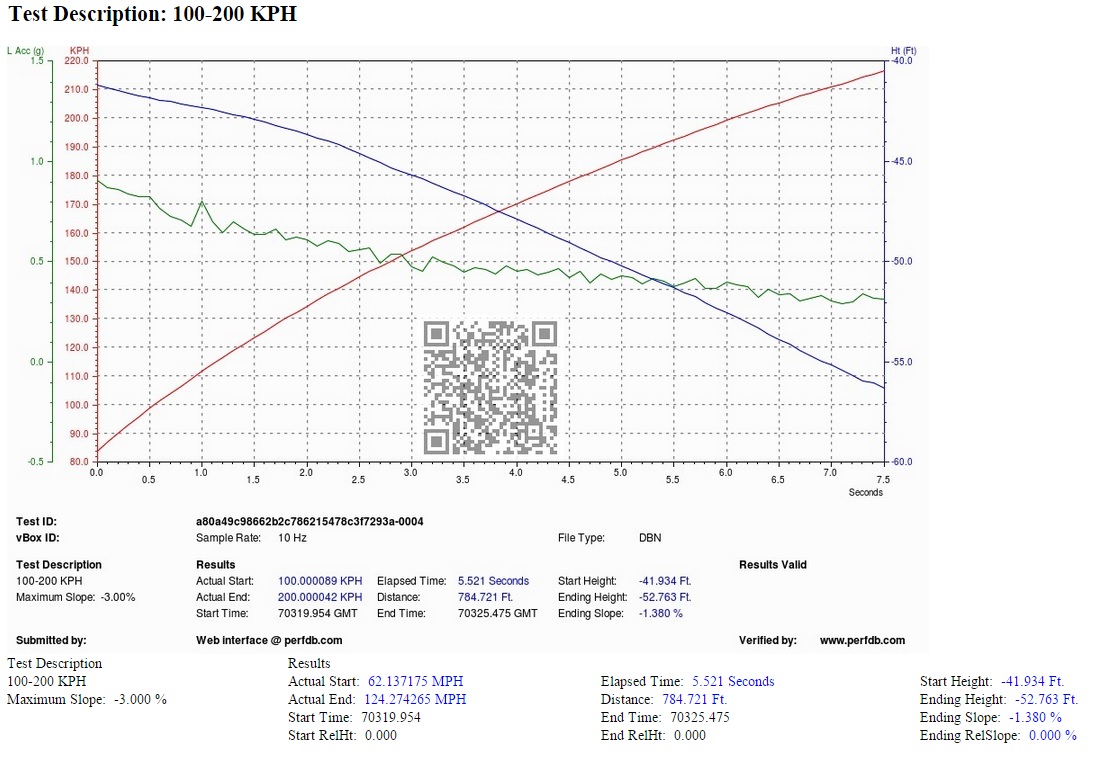Click the KPH axis label
This screenshot has width=1117, height=768.
coord(79,51)
